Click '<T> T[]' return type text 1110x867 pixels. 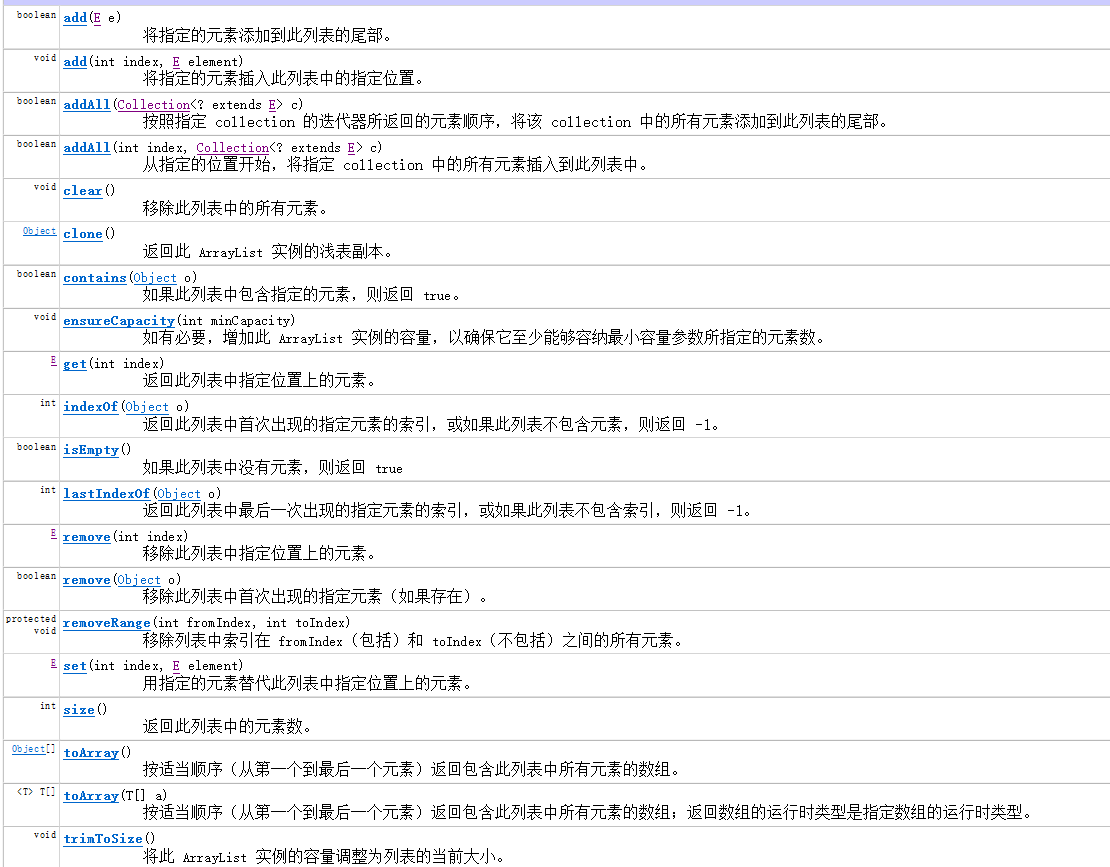(36, 792)
